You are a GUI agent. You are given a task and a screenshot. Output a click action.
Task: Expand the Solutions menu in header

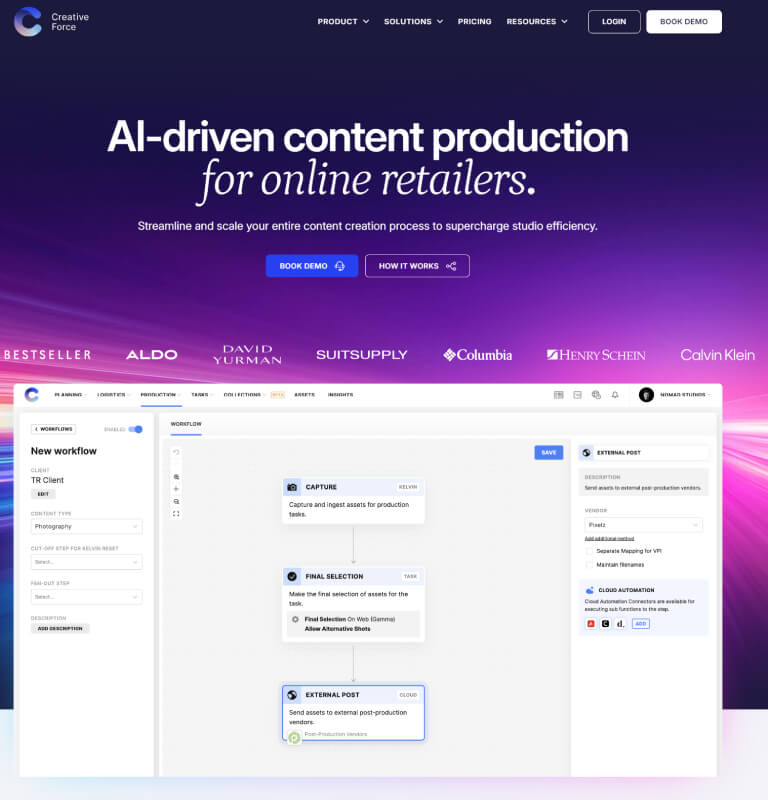pyautogui.click(x=413, y=21)
